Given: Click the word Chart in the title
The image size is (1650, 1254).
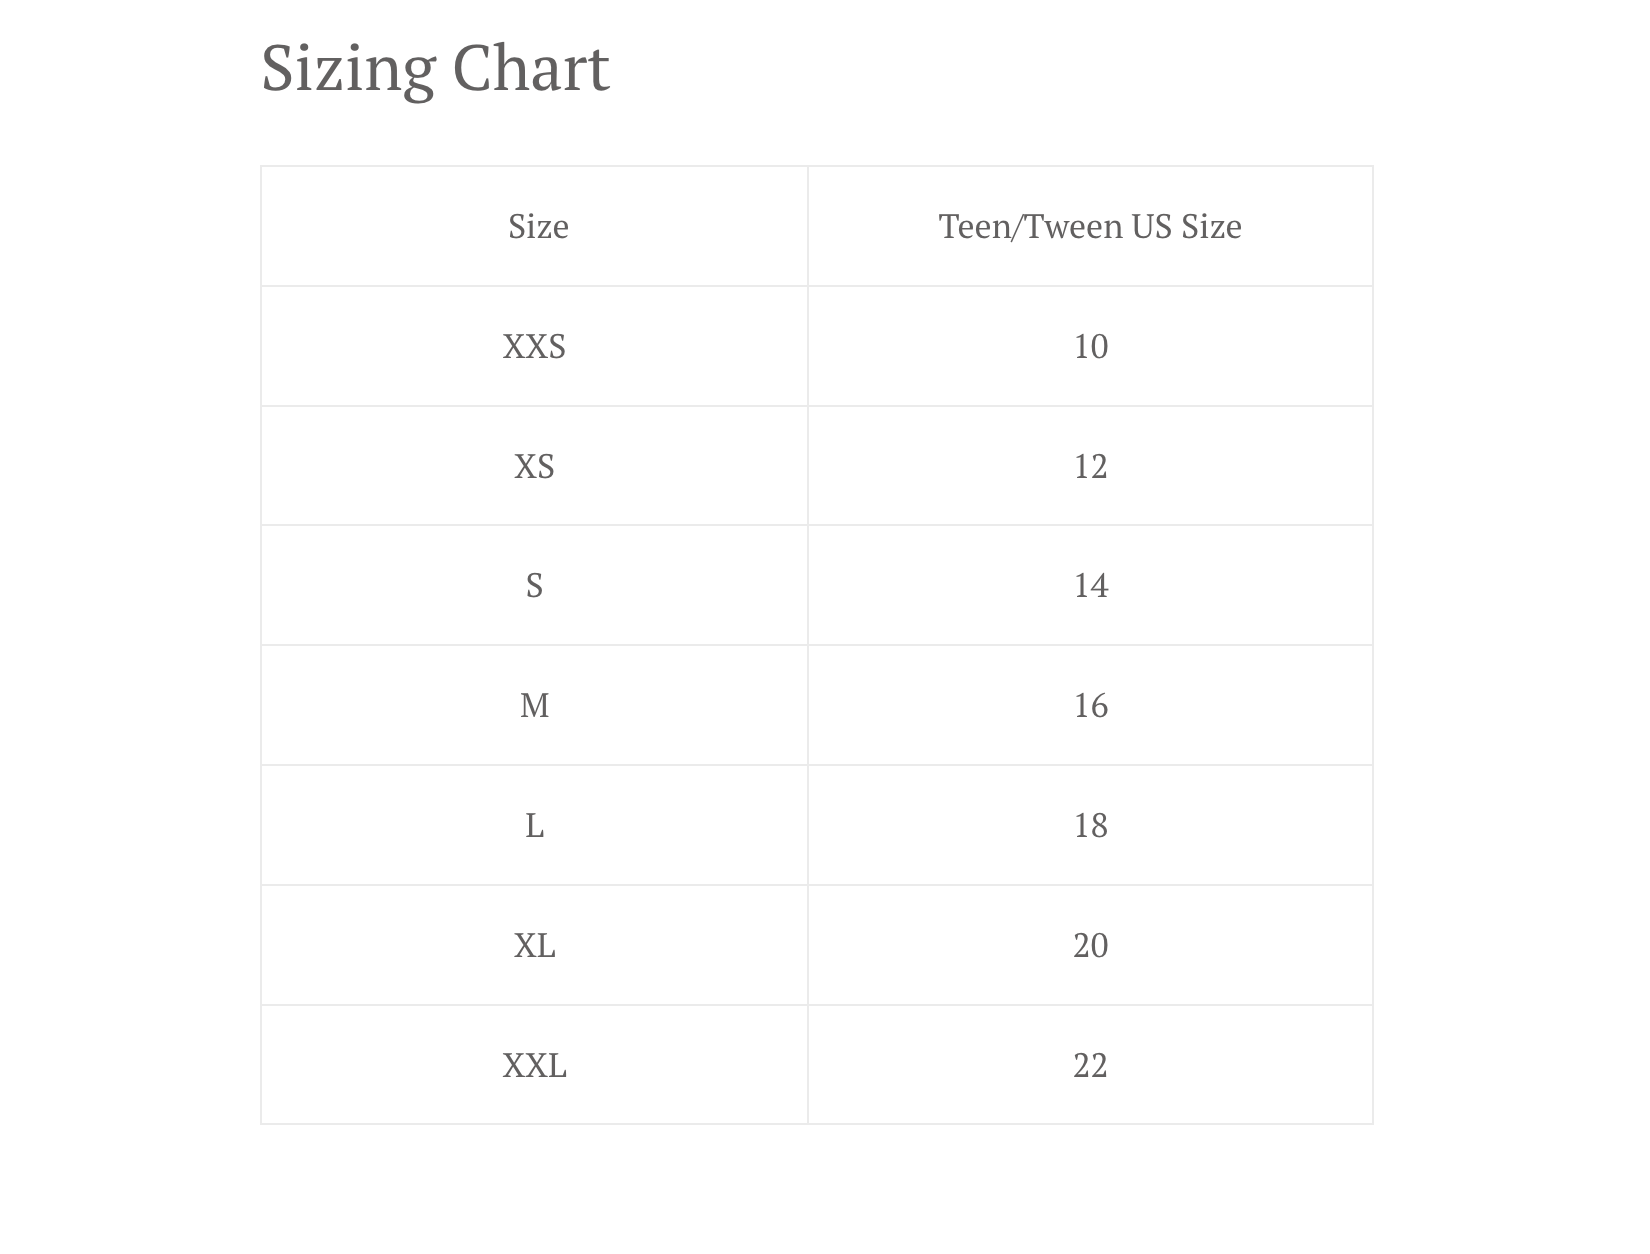Looking at the screenshot, I should [x=531, y=68].
